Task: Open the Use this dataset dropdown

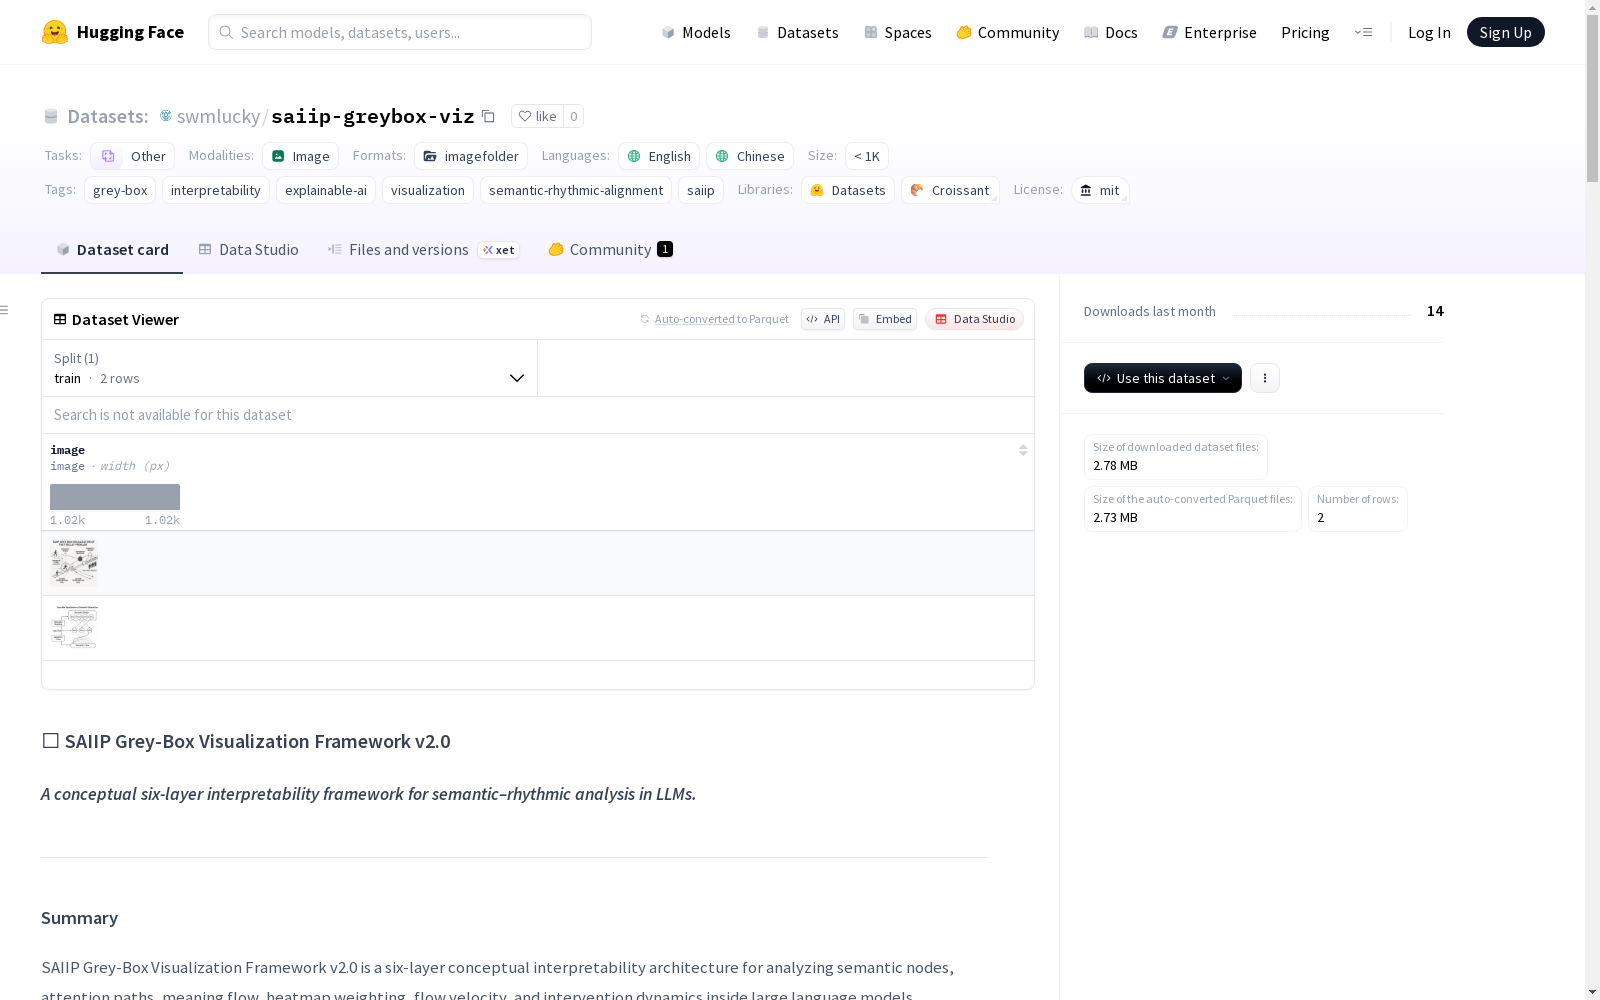Action: 1163,378
